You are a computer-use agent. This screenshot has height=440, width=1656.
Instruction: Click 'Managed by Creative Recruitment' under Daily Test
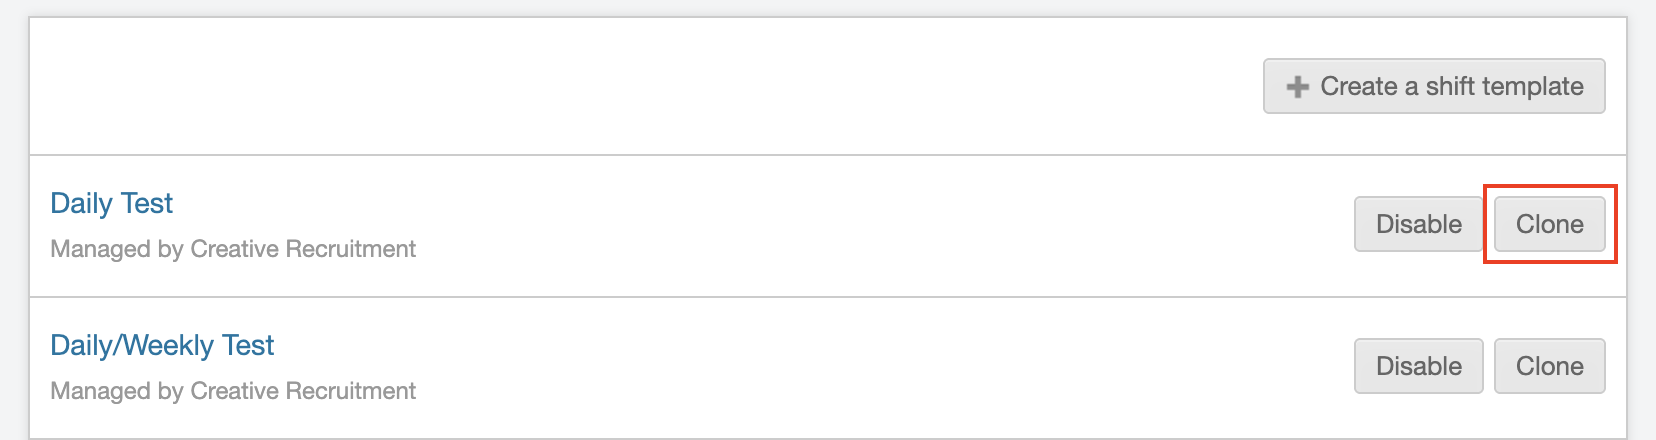pyautogui.click(x=233, y=249)
